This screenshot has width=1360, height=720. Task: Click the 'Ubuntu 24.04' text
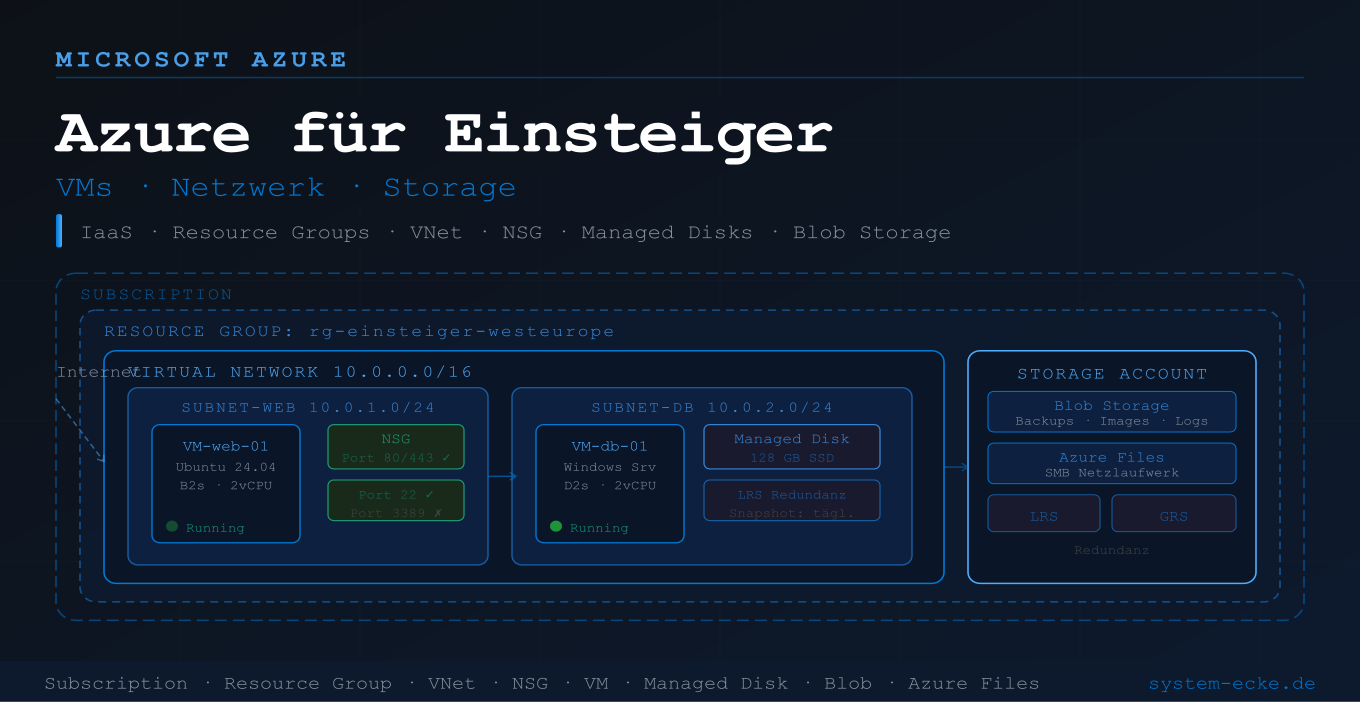point(226,467)
